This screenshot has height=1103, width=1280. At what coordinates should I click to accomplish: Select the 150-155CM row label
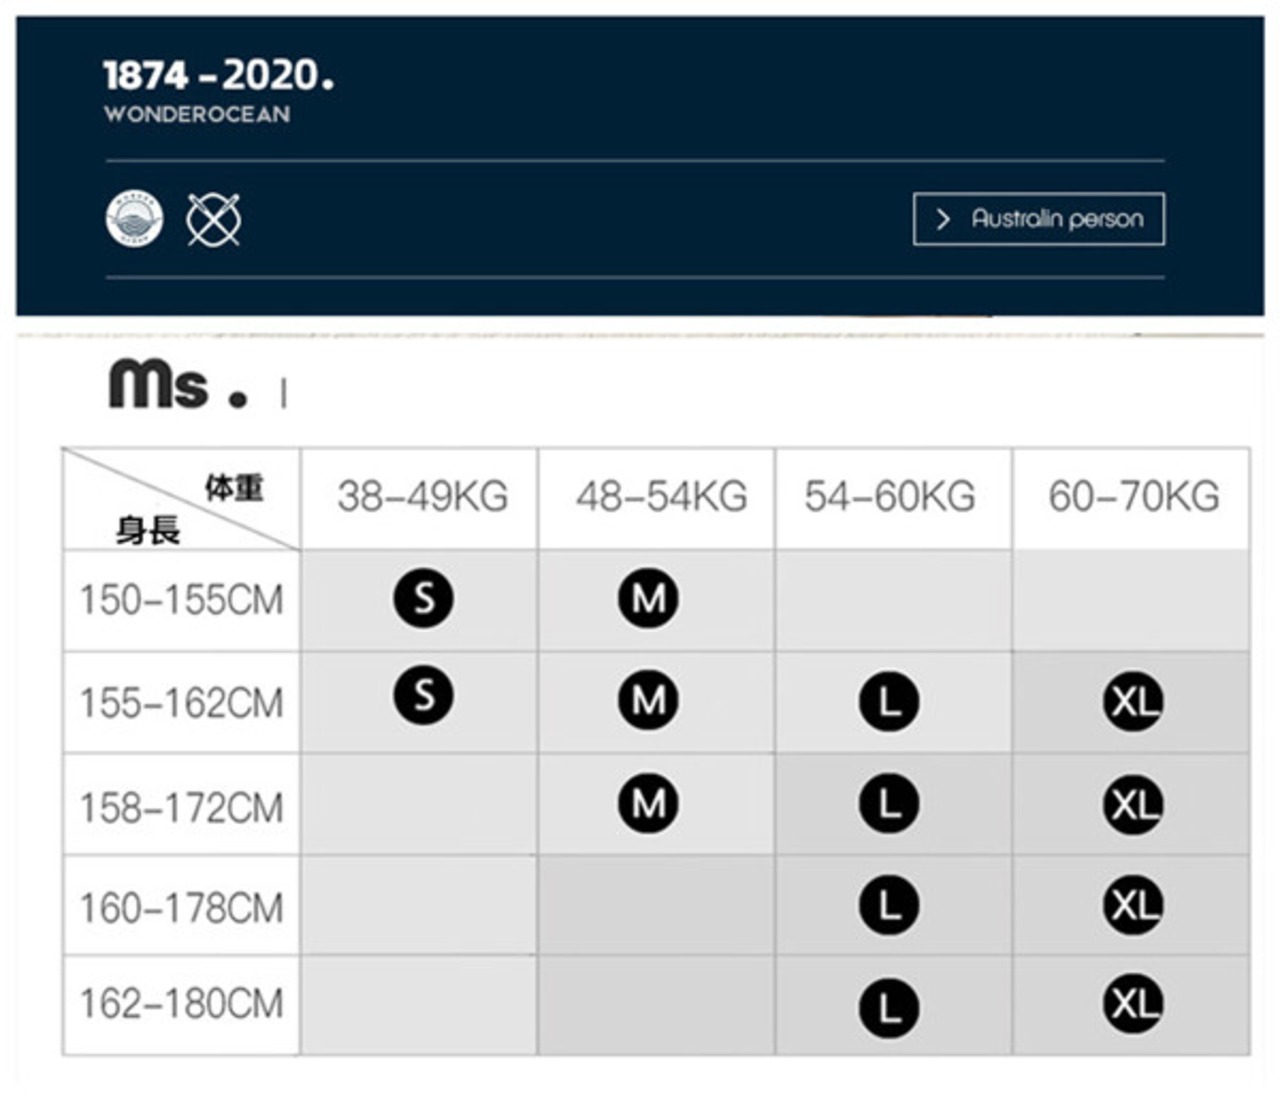pos(182,600)
